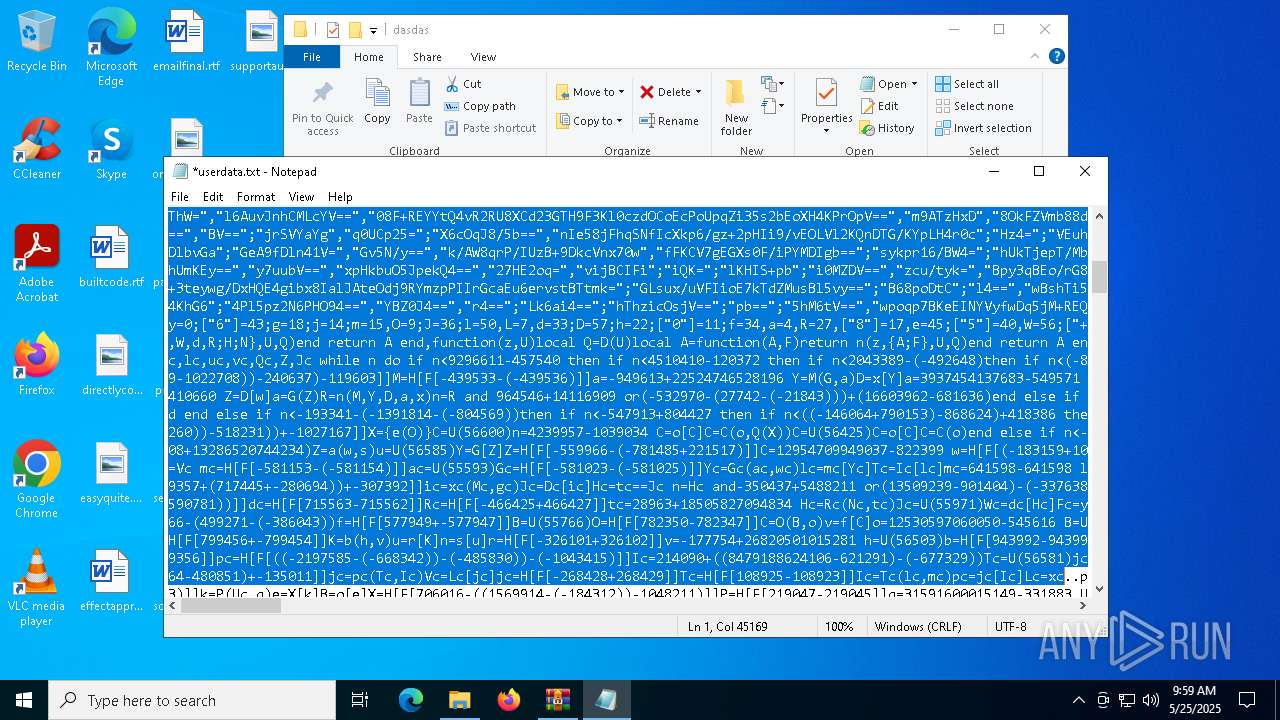The width and height of the screenshot is (1280, 720).
Task: Click Notepad scroll right arrow
Action: point(1083,605)
